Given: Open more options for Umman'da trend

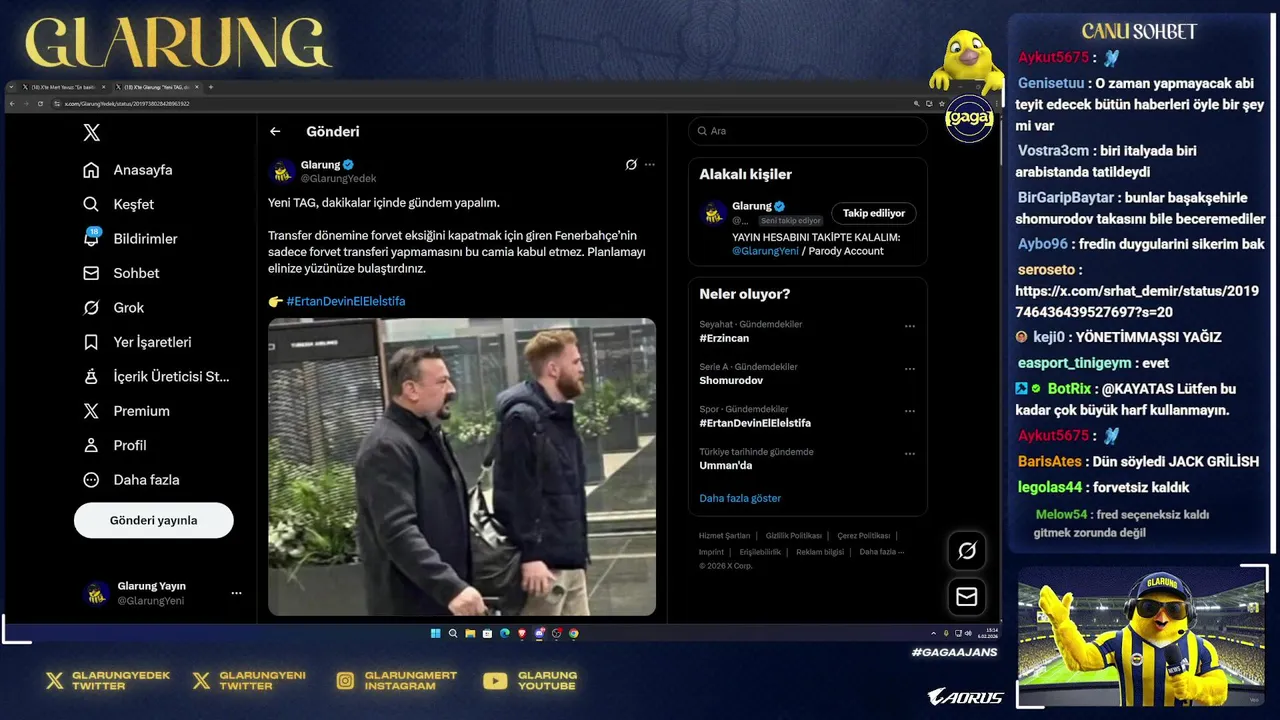Looking at the screenshot, I should pos(910,454).
